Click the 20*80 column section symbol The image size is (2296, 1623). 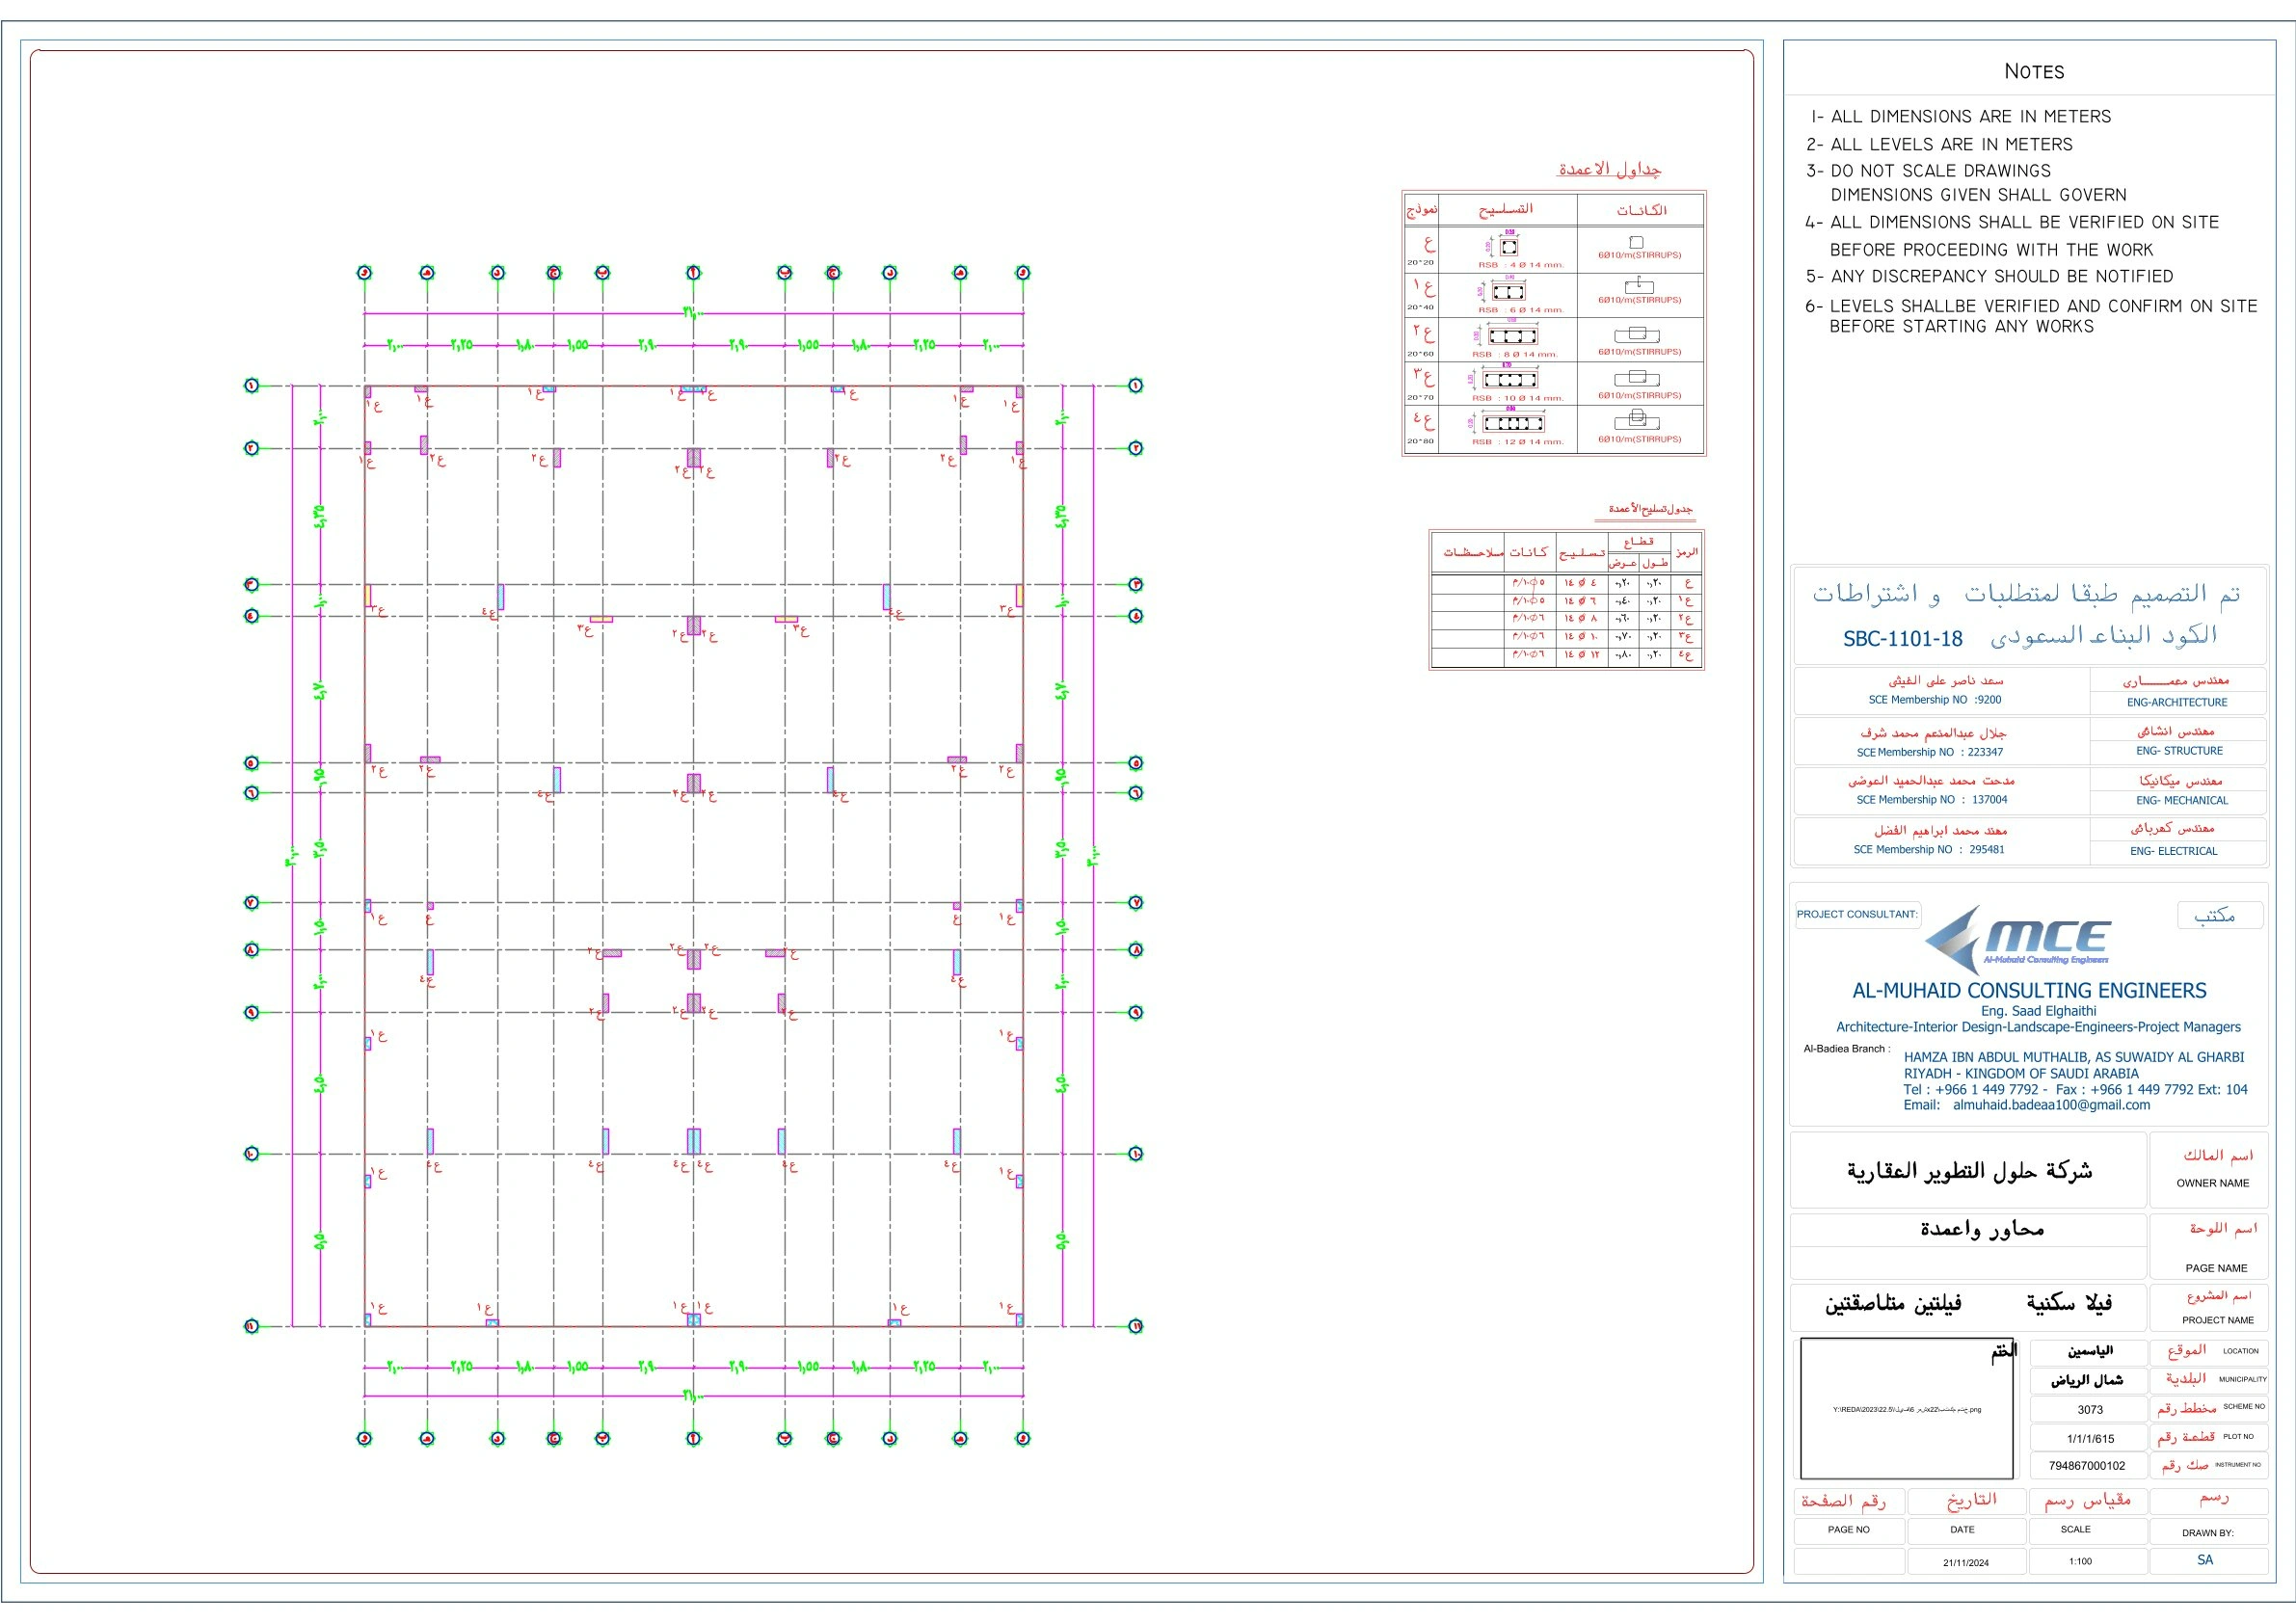(x=1513, y=423)
